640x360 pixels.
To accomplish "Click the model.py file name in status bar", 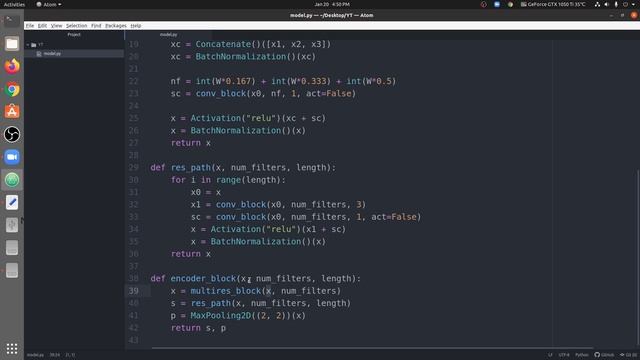I will click(x=35, y=355).
